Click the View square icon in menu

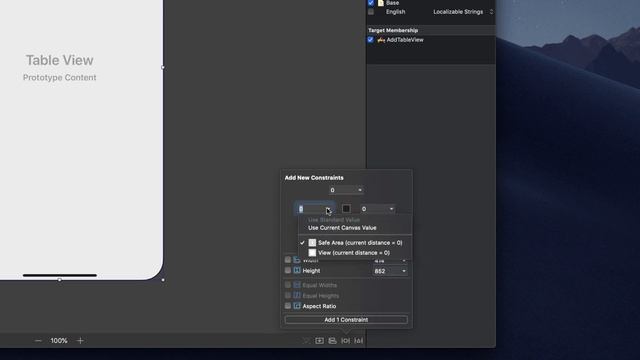312,253
